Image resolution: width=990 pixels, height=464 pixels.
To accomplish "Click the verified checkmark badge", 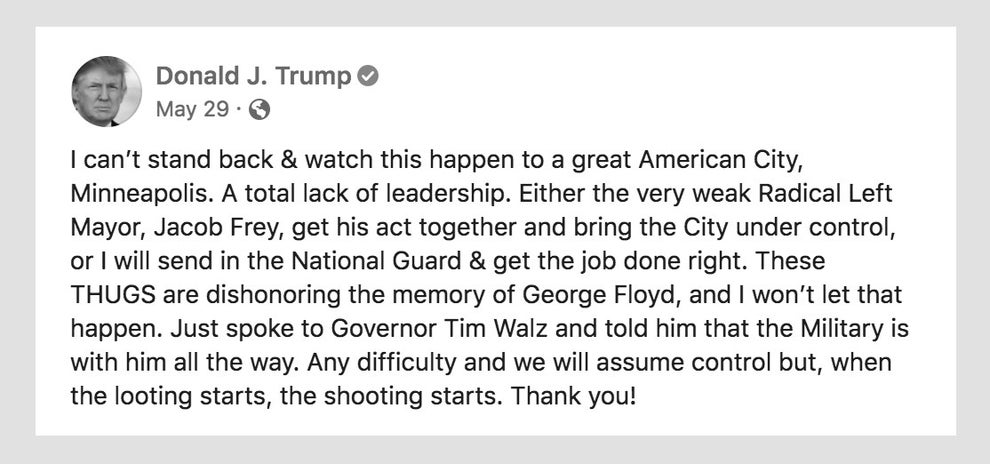I will click(368, 77).
